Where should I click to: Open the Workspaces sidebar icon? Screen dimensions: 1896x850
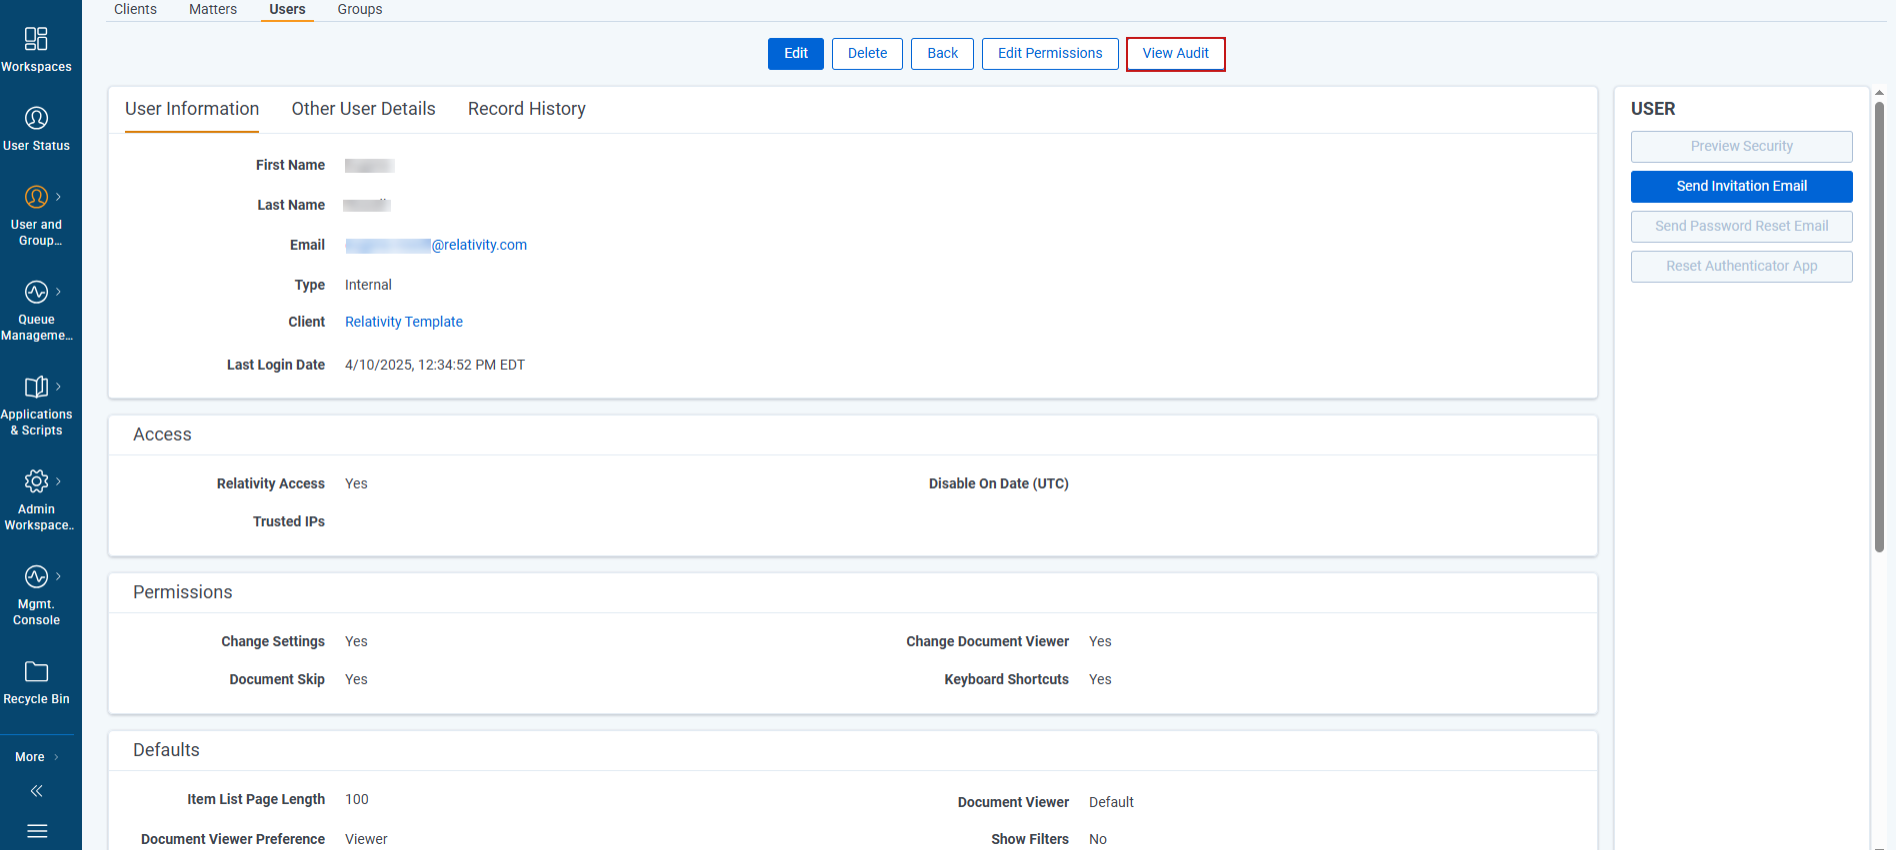(36, 39)
